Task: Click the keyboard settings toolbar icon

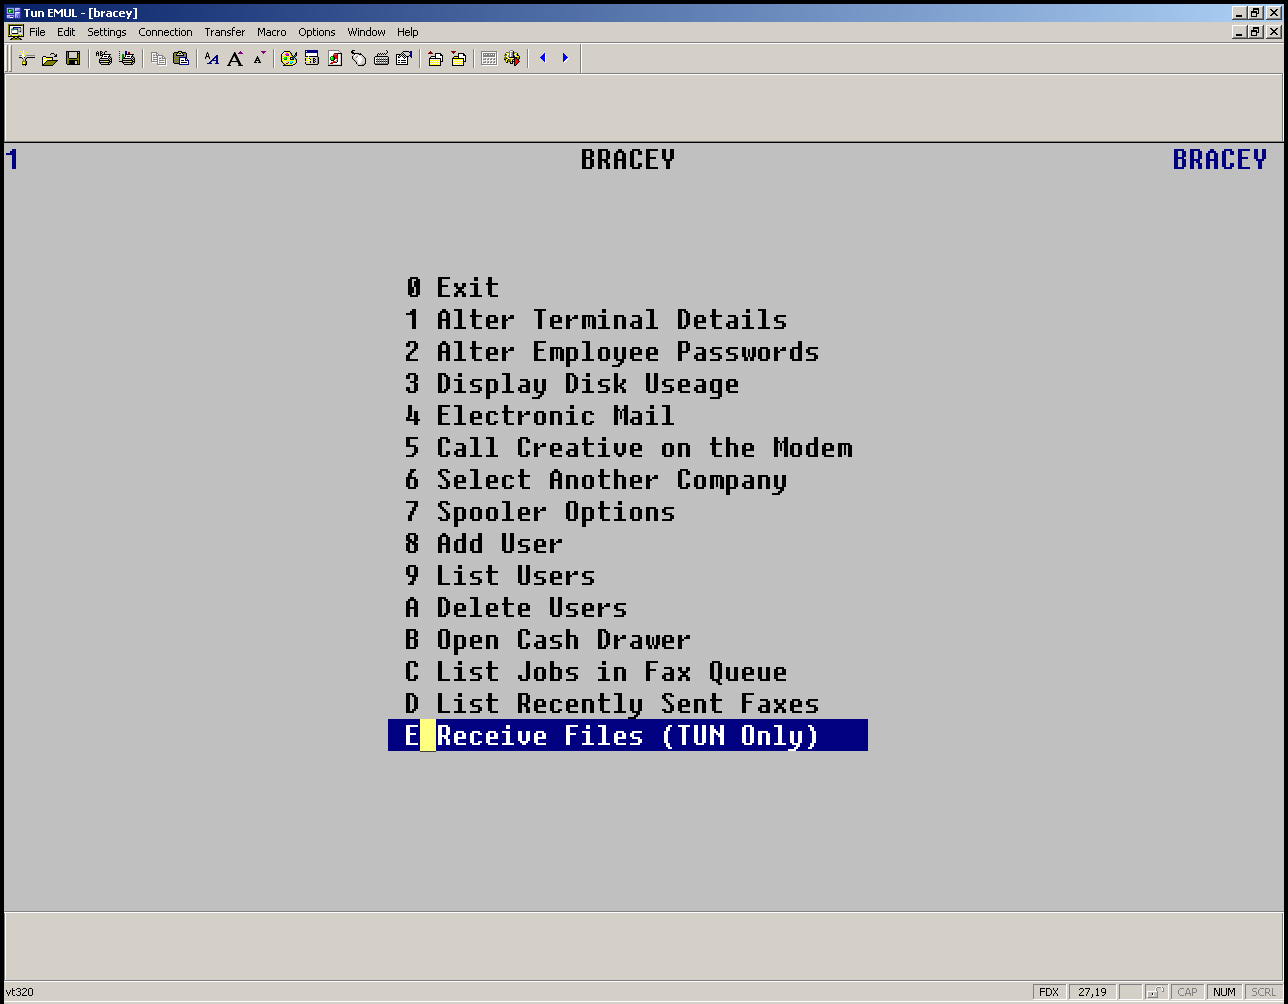Action: tap(381, 59)
